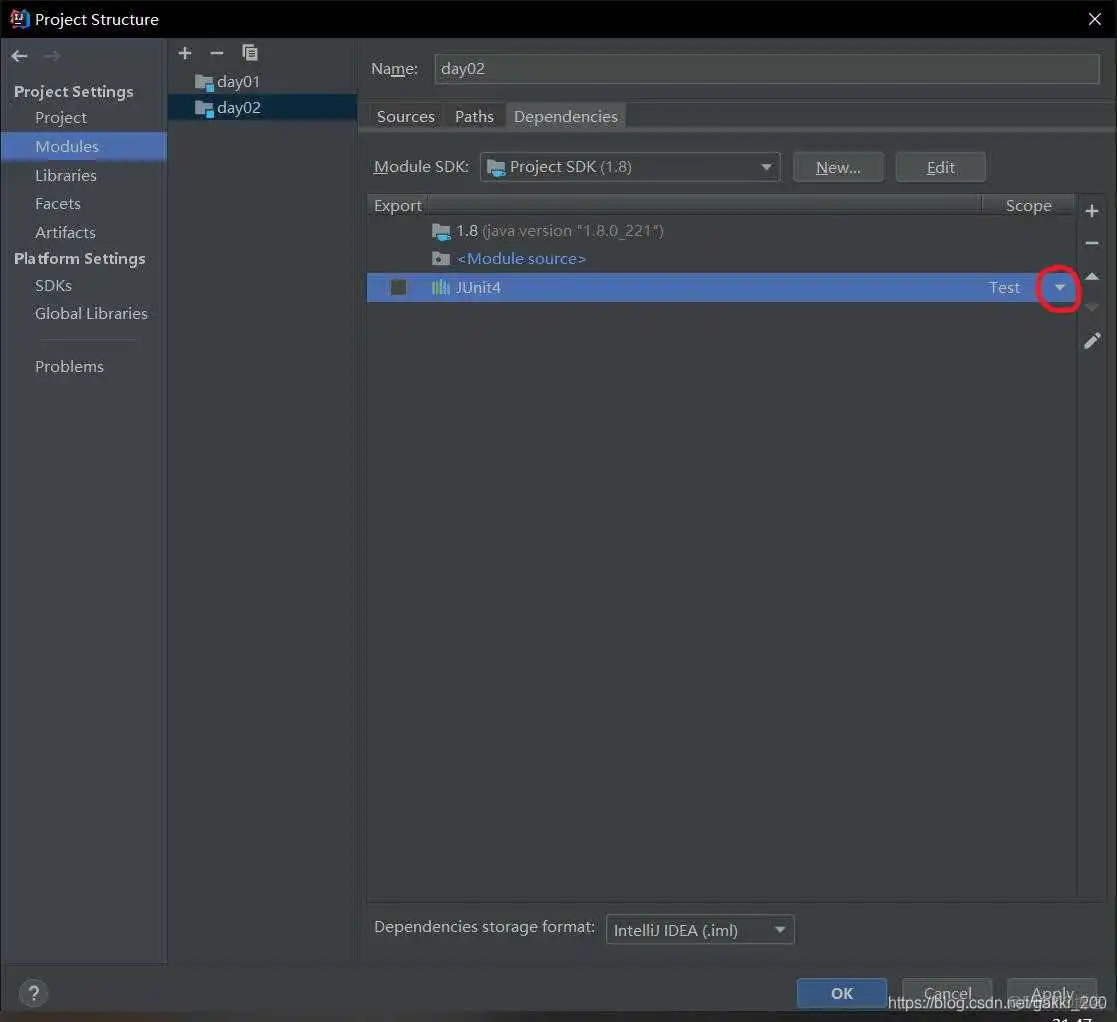Screen dimensions: 1117x1022
Task: Edit dependency with the pencil icon
Action: click(x=1092, y=341)
